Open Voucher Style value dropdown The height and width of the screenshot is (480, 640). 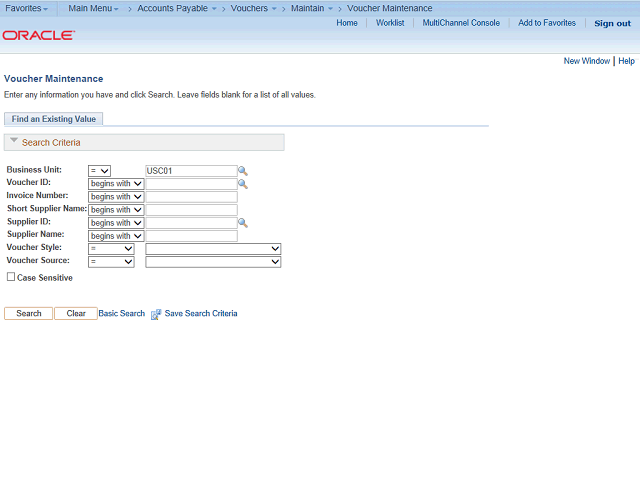click(x=213, y=249)
